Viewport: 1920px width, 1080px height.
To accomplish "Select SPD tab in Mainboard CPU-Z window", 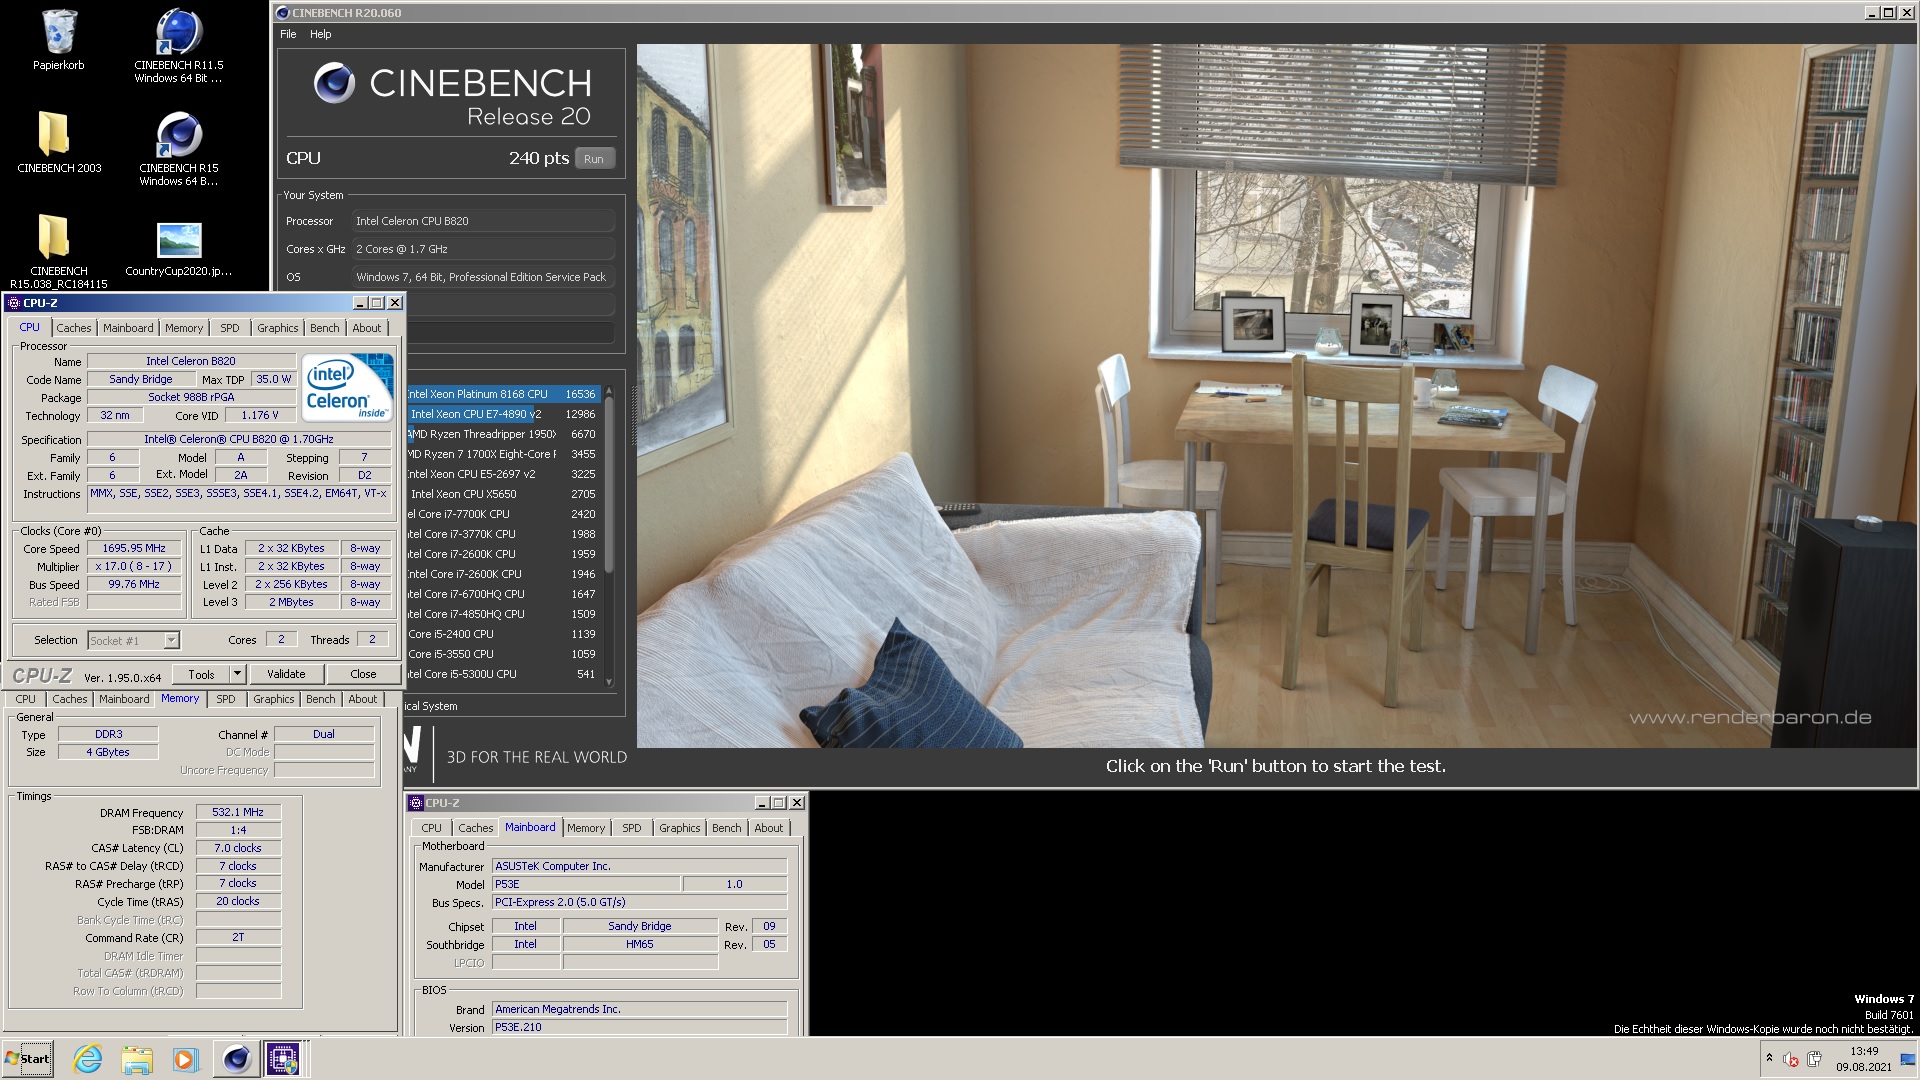I will click(631, 828).
